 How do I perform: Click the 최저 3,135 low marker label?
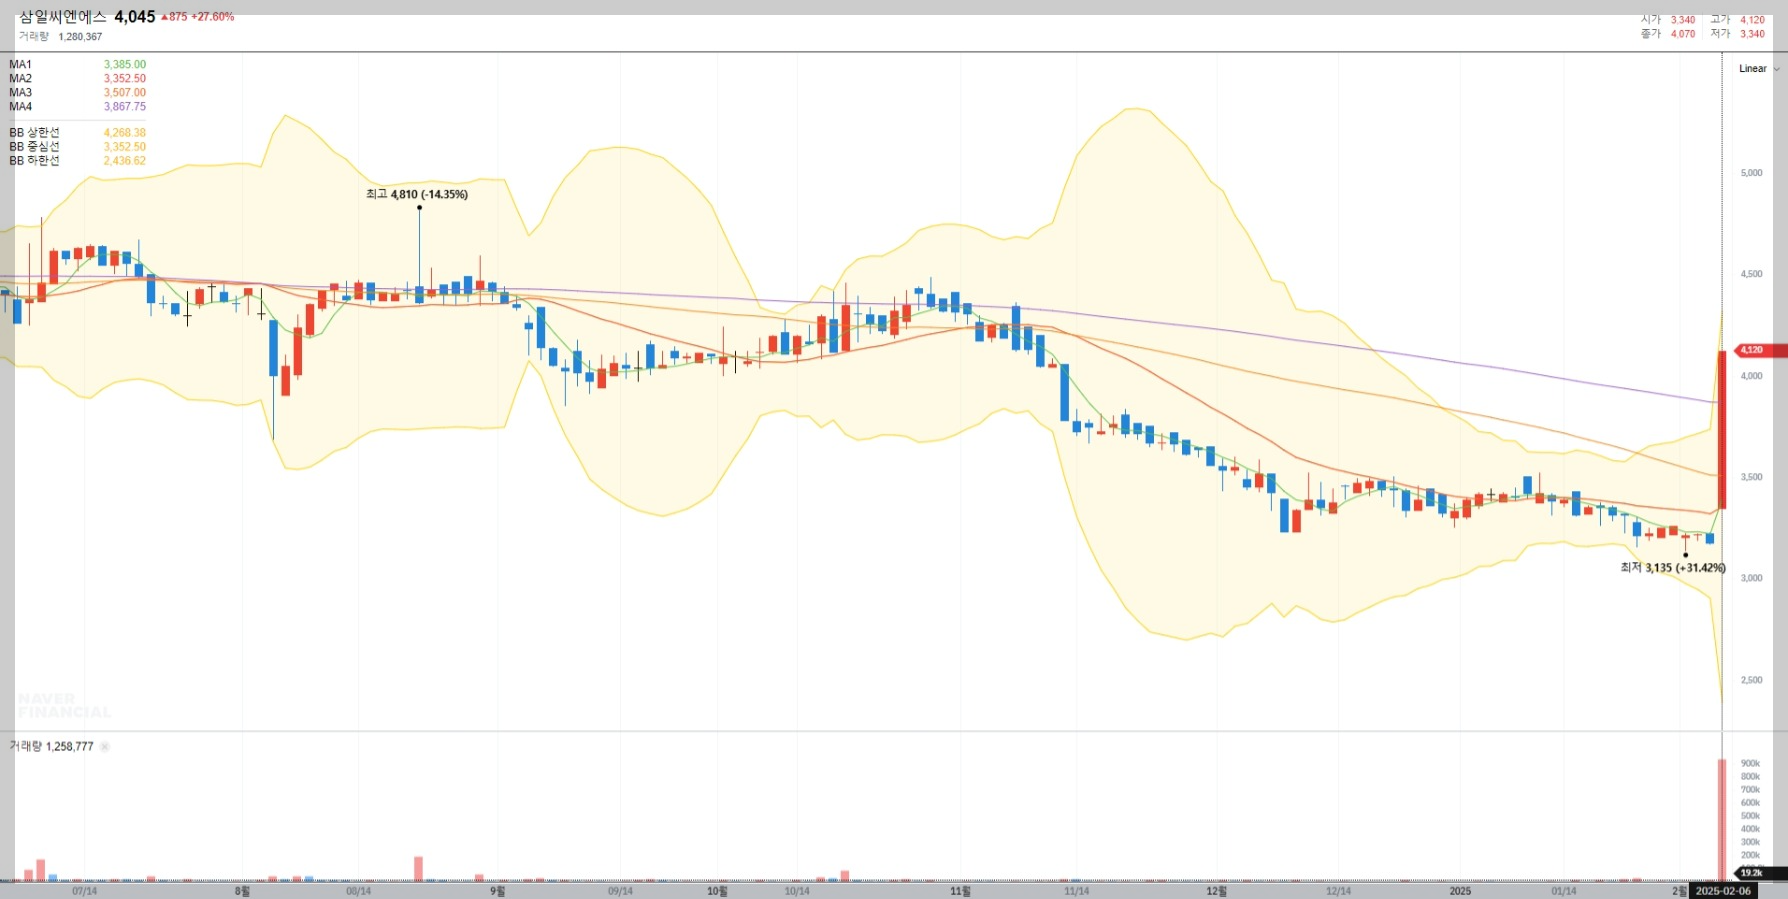click(1673, 567)
